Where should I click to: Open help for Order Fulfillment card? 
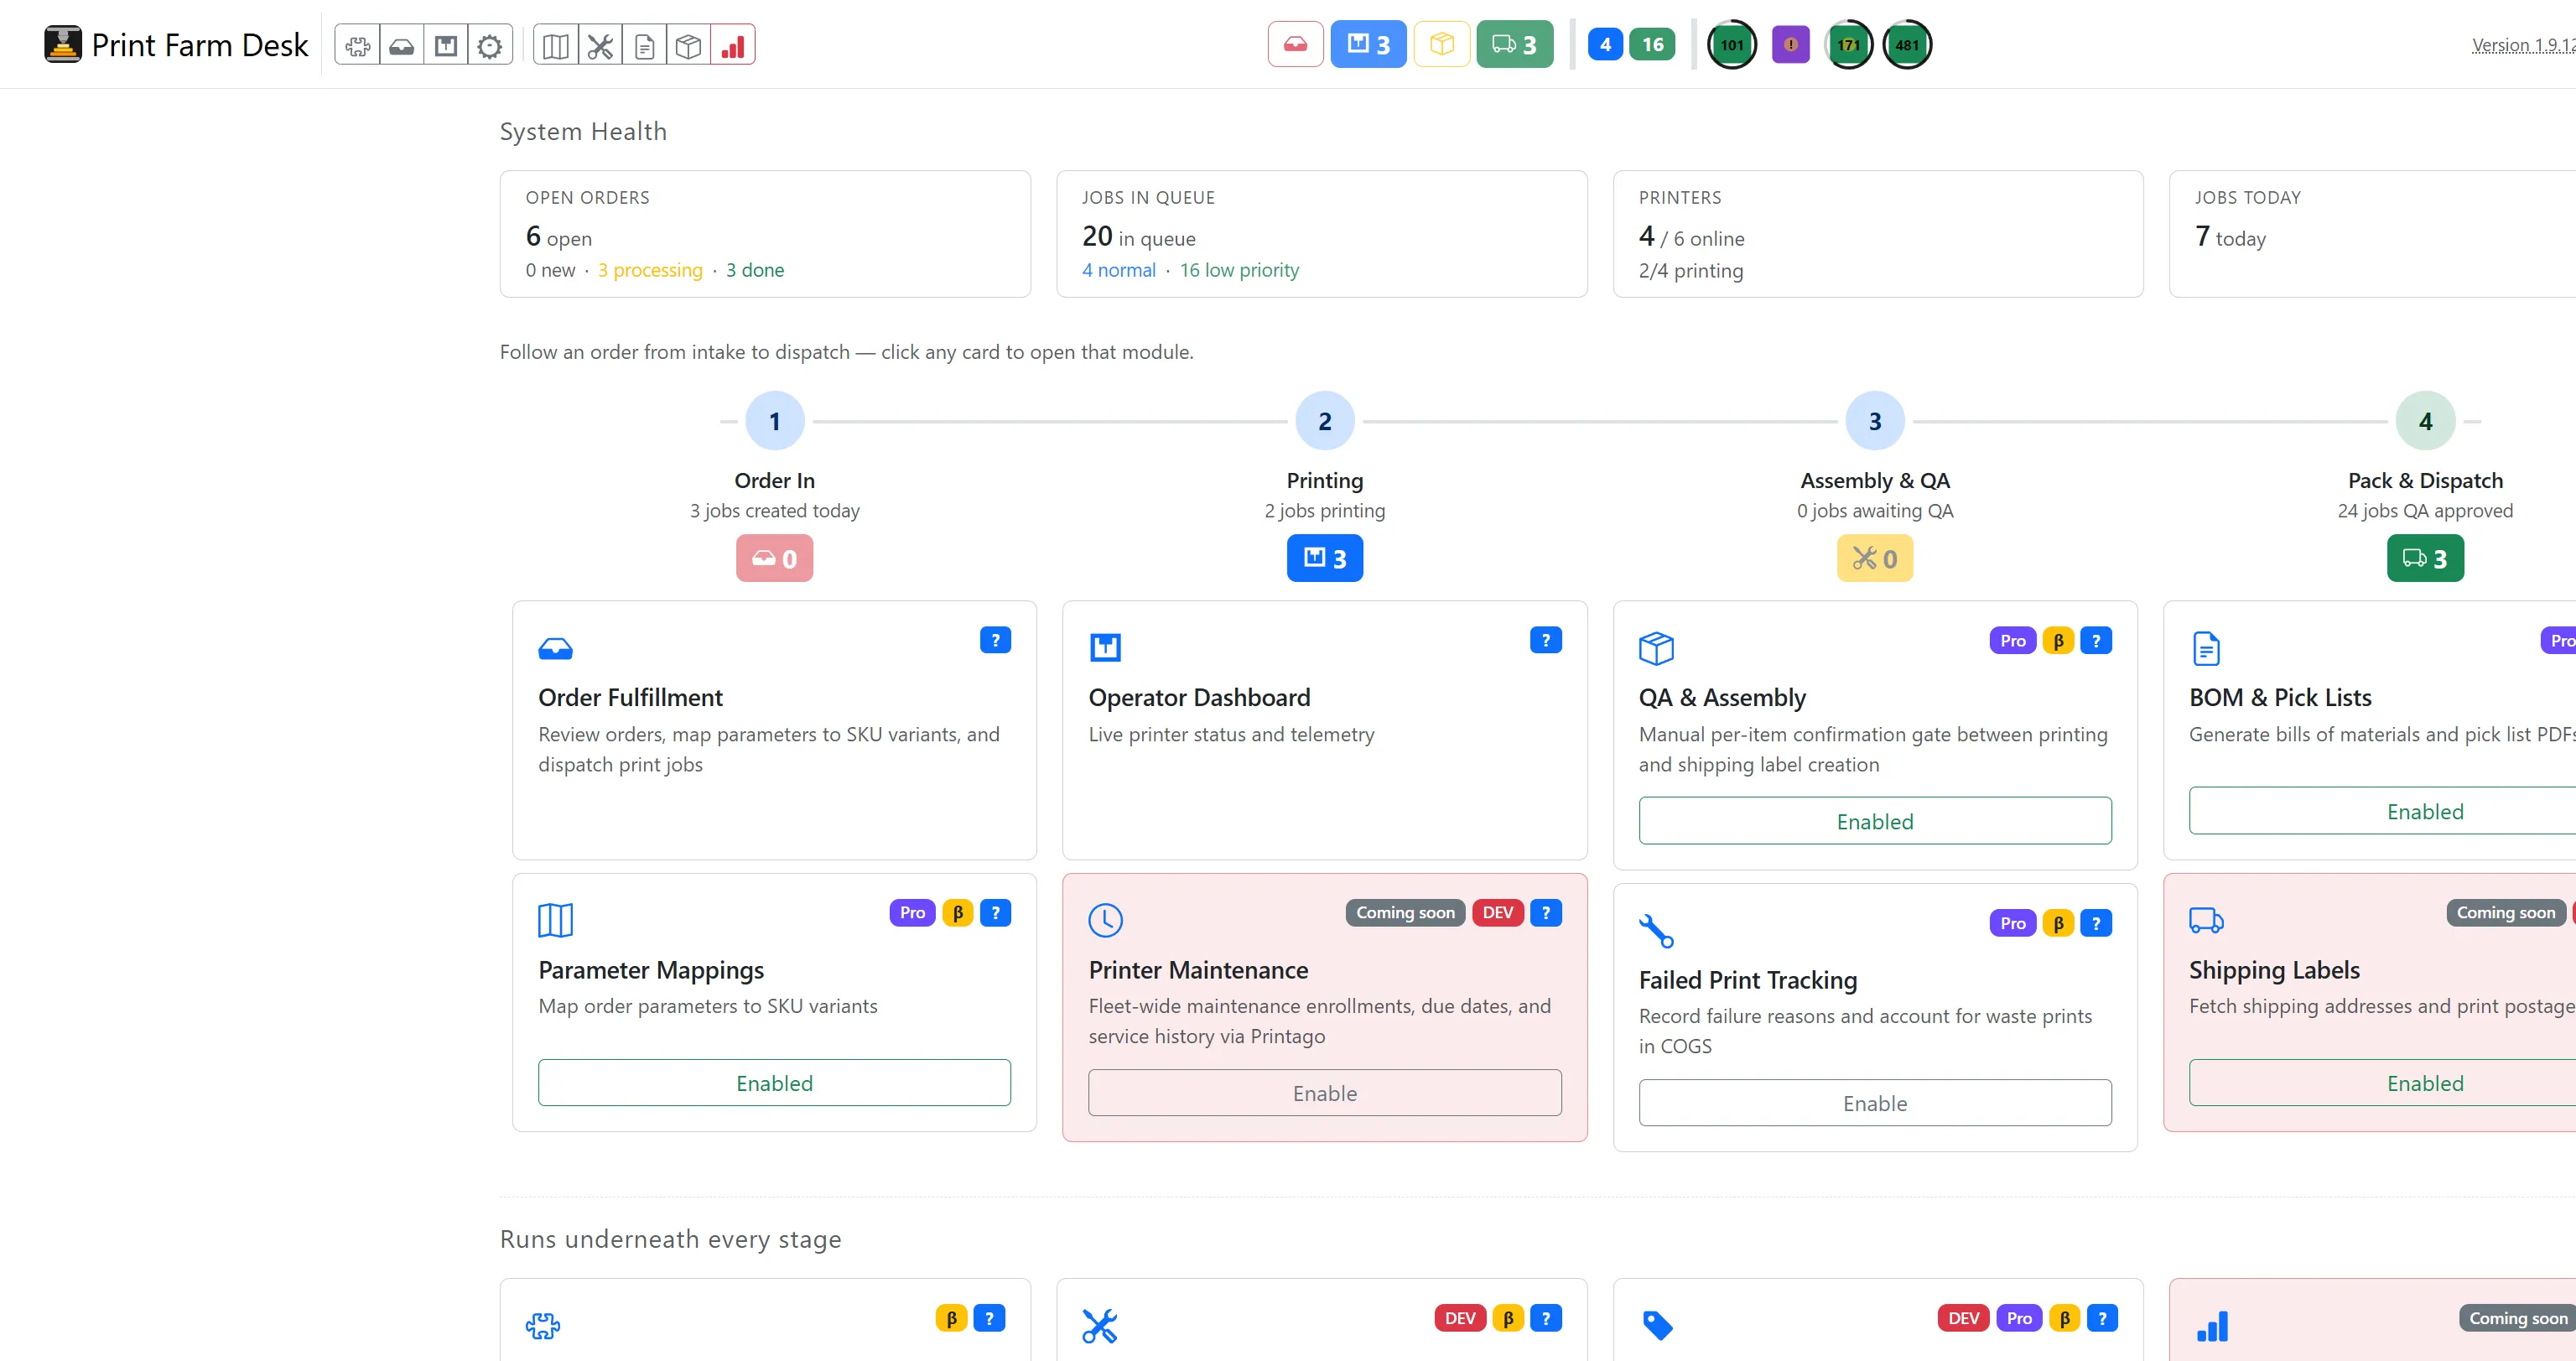995,640
